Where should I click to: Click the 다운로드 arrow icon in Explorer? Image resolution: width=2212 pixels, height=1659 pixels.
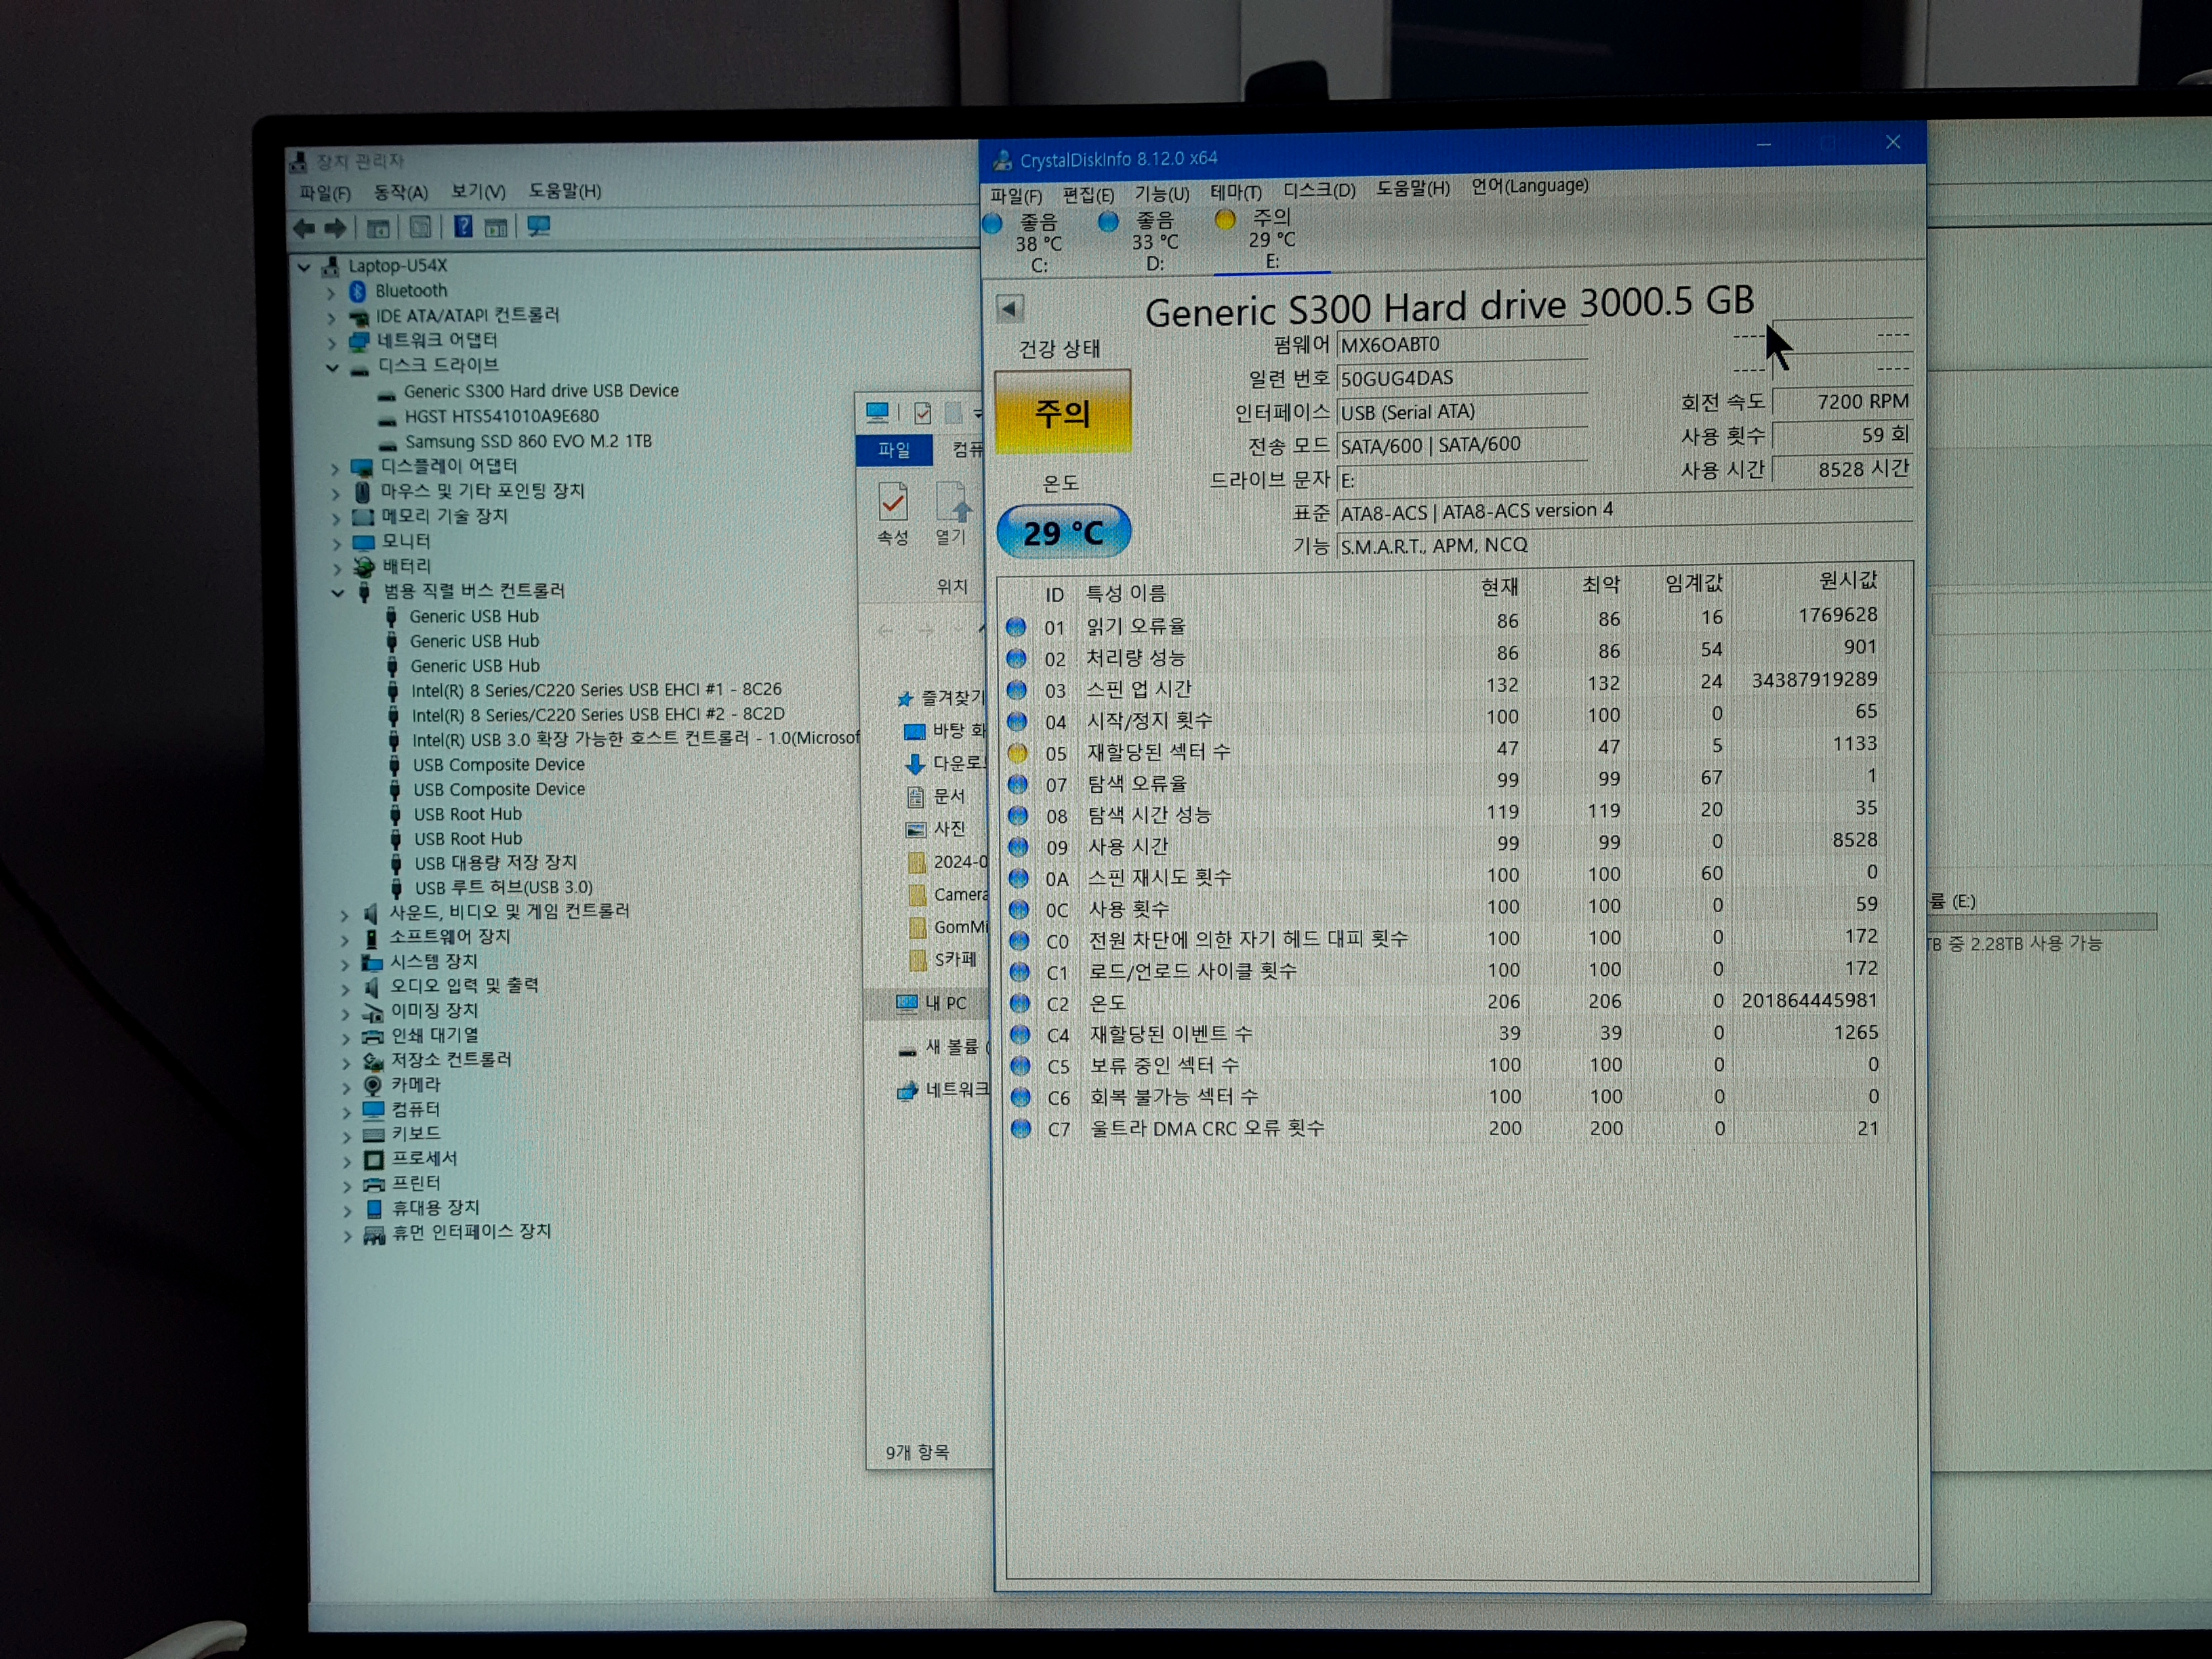tap(914, 764)
